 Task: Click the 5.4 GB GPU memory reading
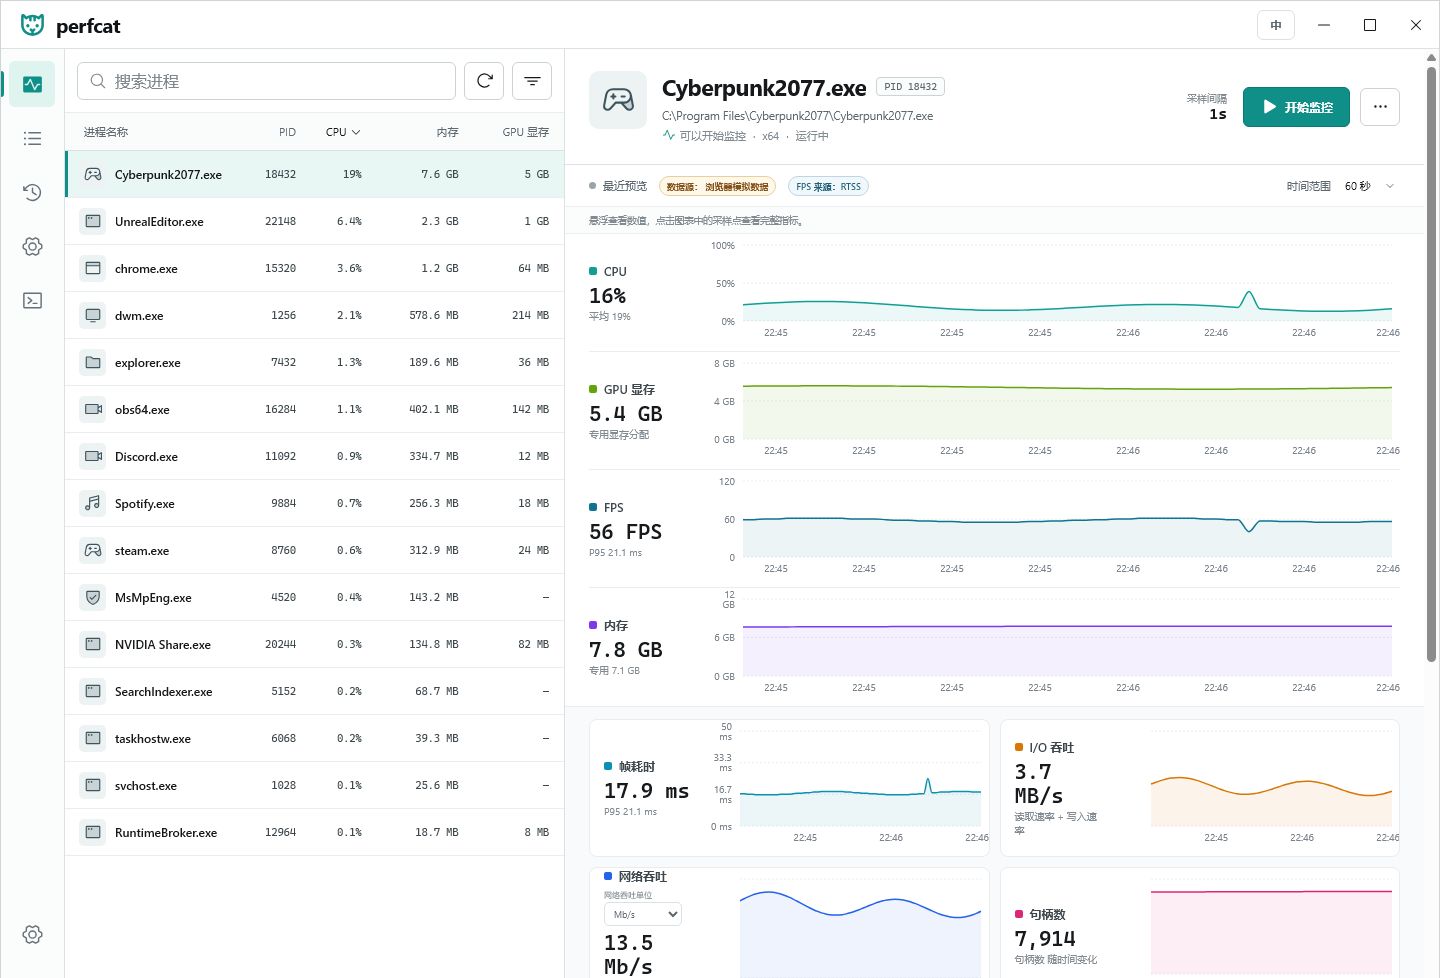click(x=626, y=414)
